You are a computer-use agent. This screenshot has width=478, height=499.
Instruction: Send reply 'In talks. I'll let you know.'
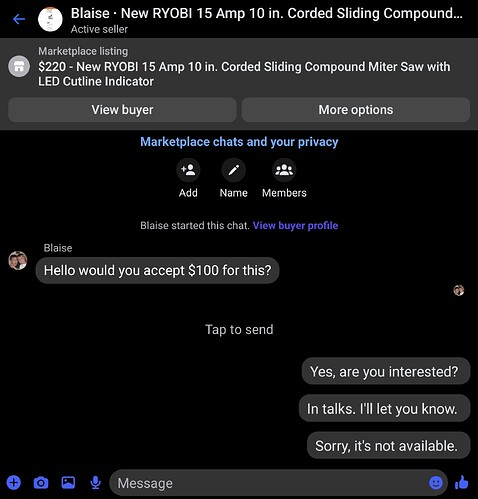click(384, 409)
